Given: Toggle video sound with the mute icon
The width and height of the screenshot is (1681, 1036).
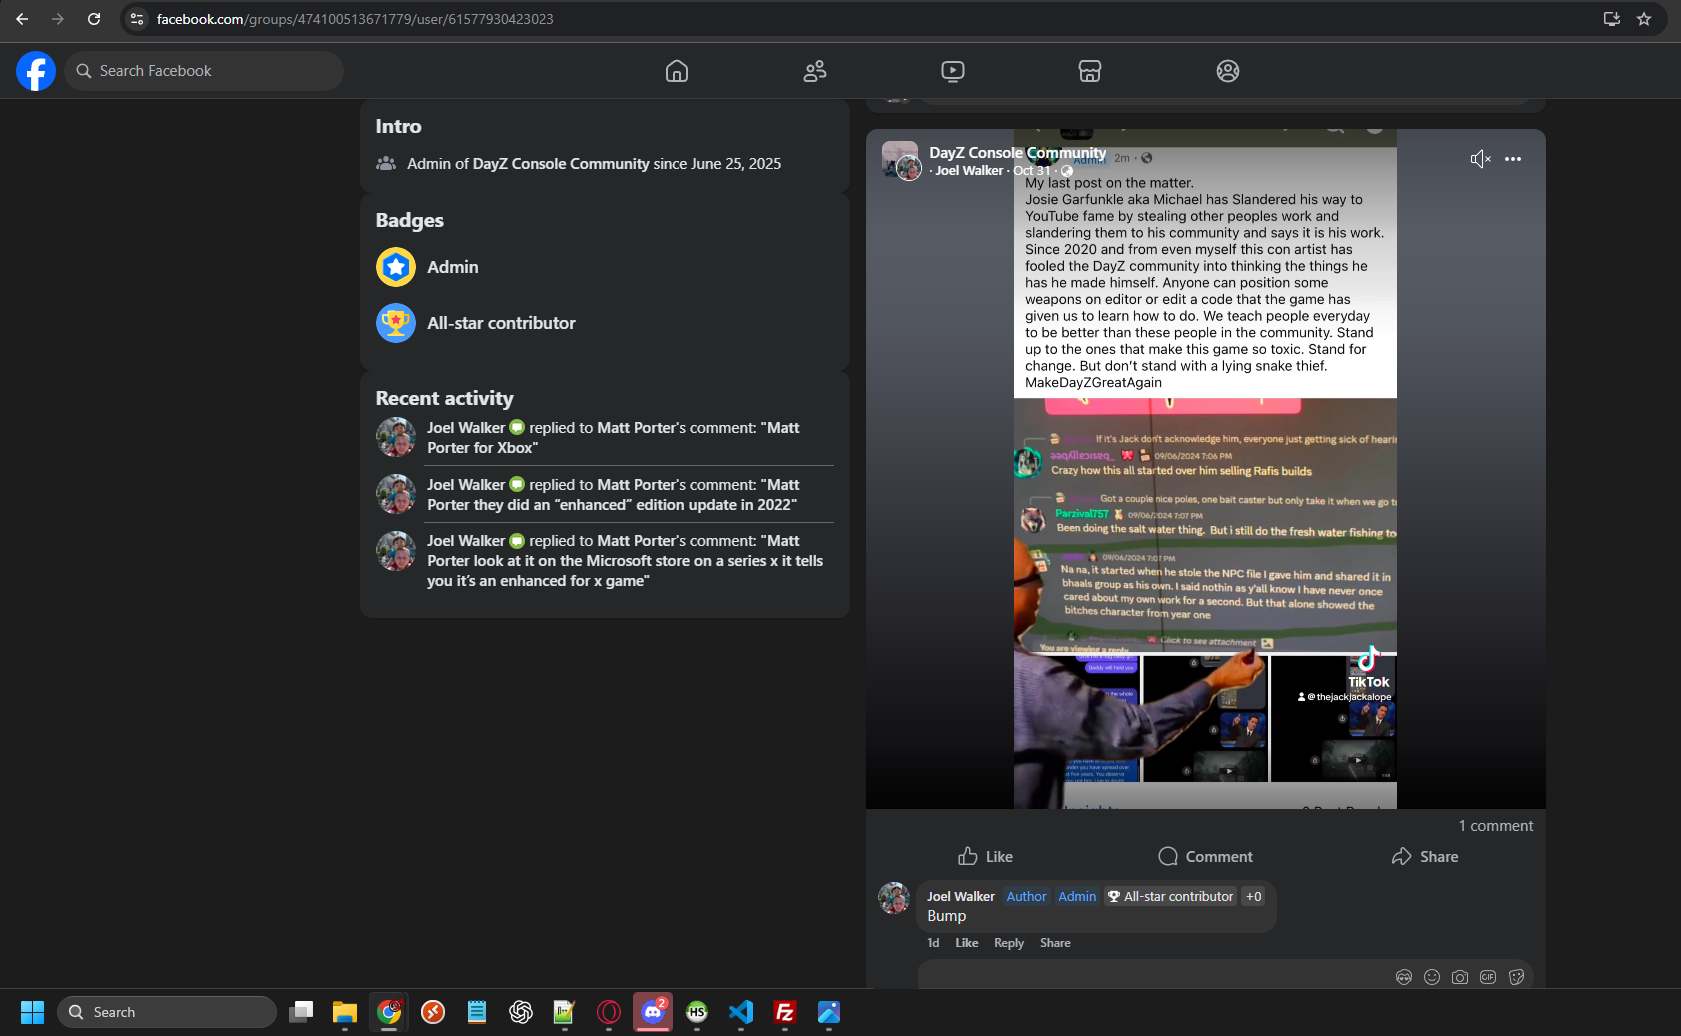Looking at the screenshot, I should point(1480,159).
